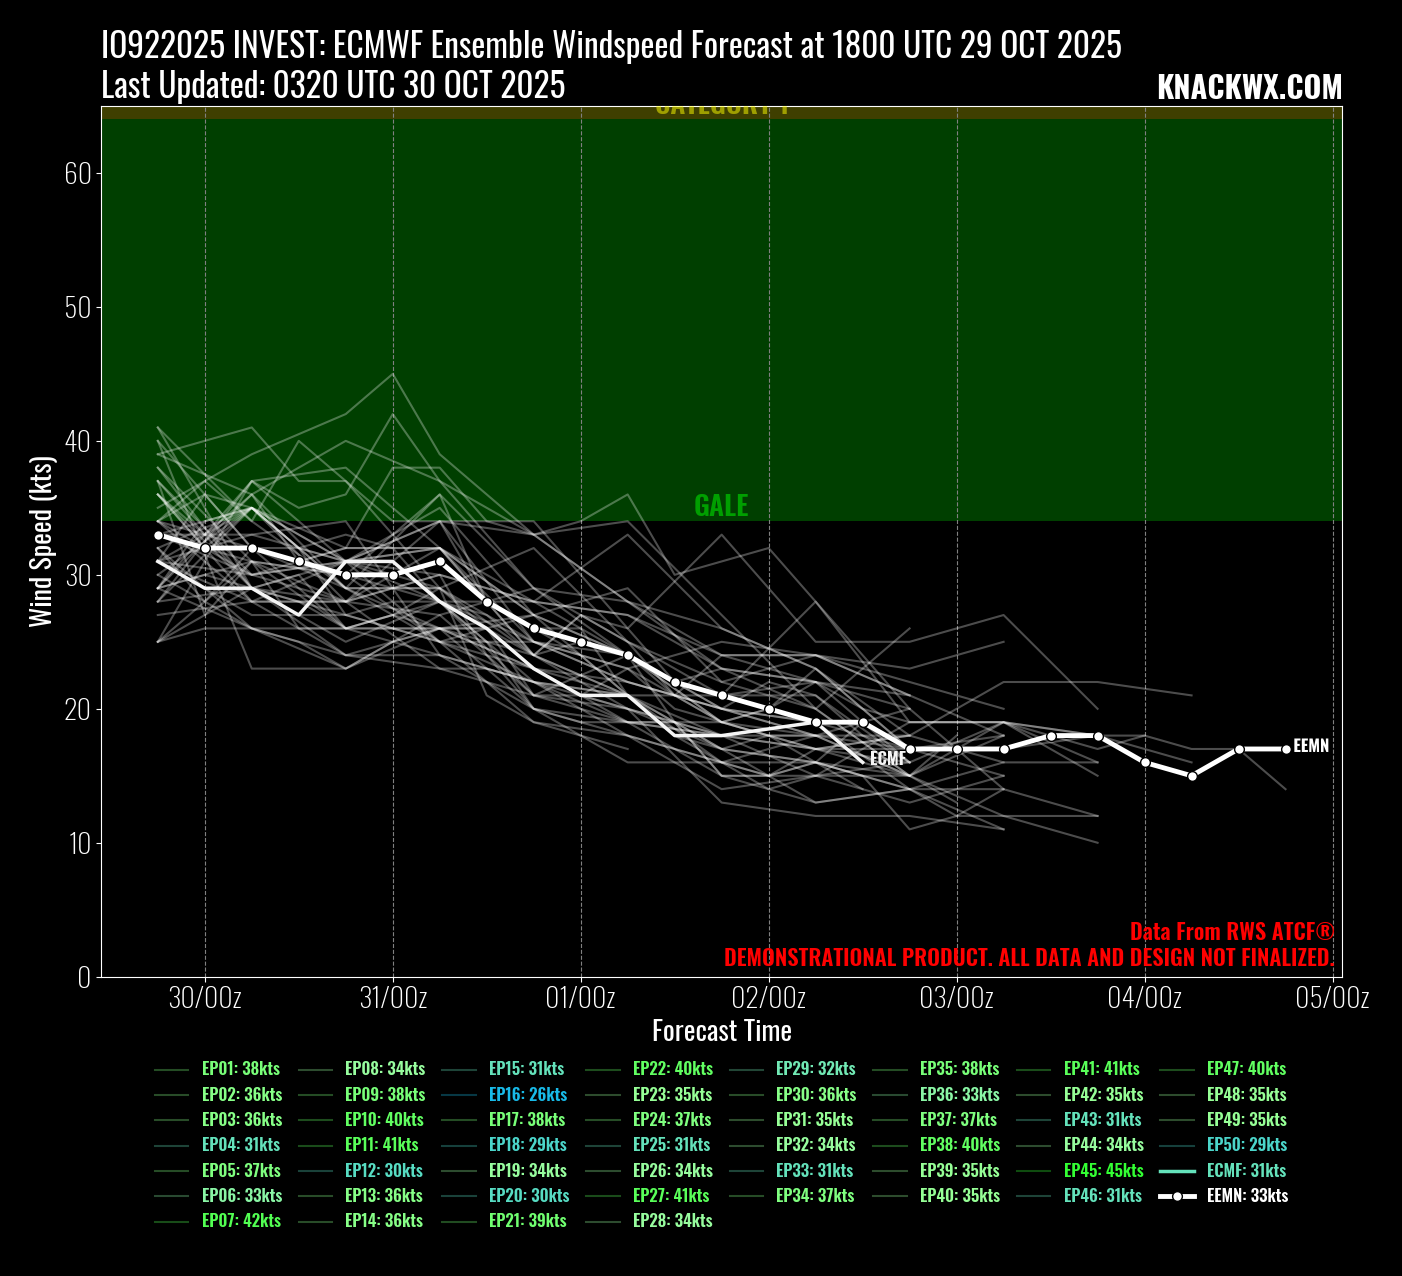Click the EEMN legend line marker swatch
This screenshot has width=1402, height=1276.
pyautogui.click(x=1178, y=1196)
